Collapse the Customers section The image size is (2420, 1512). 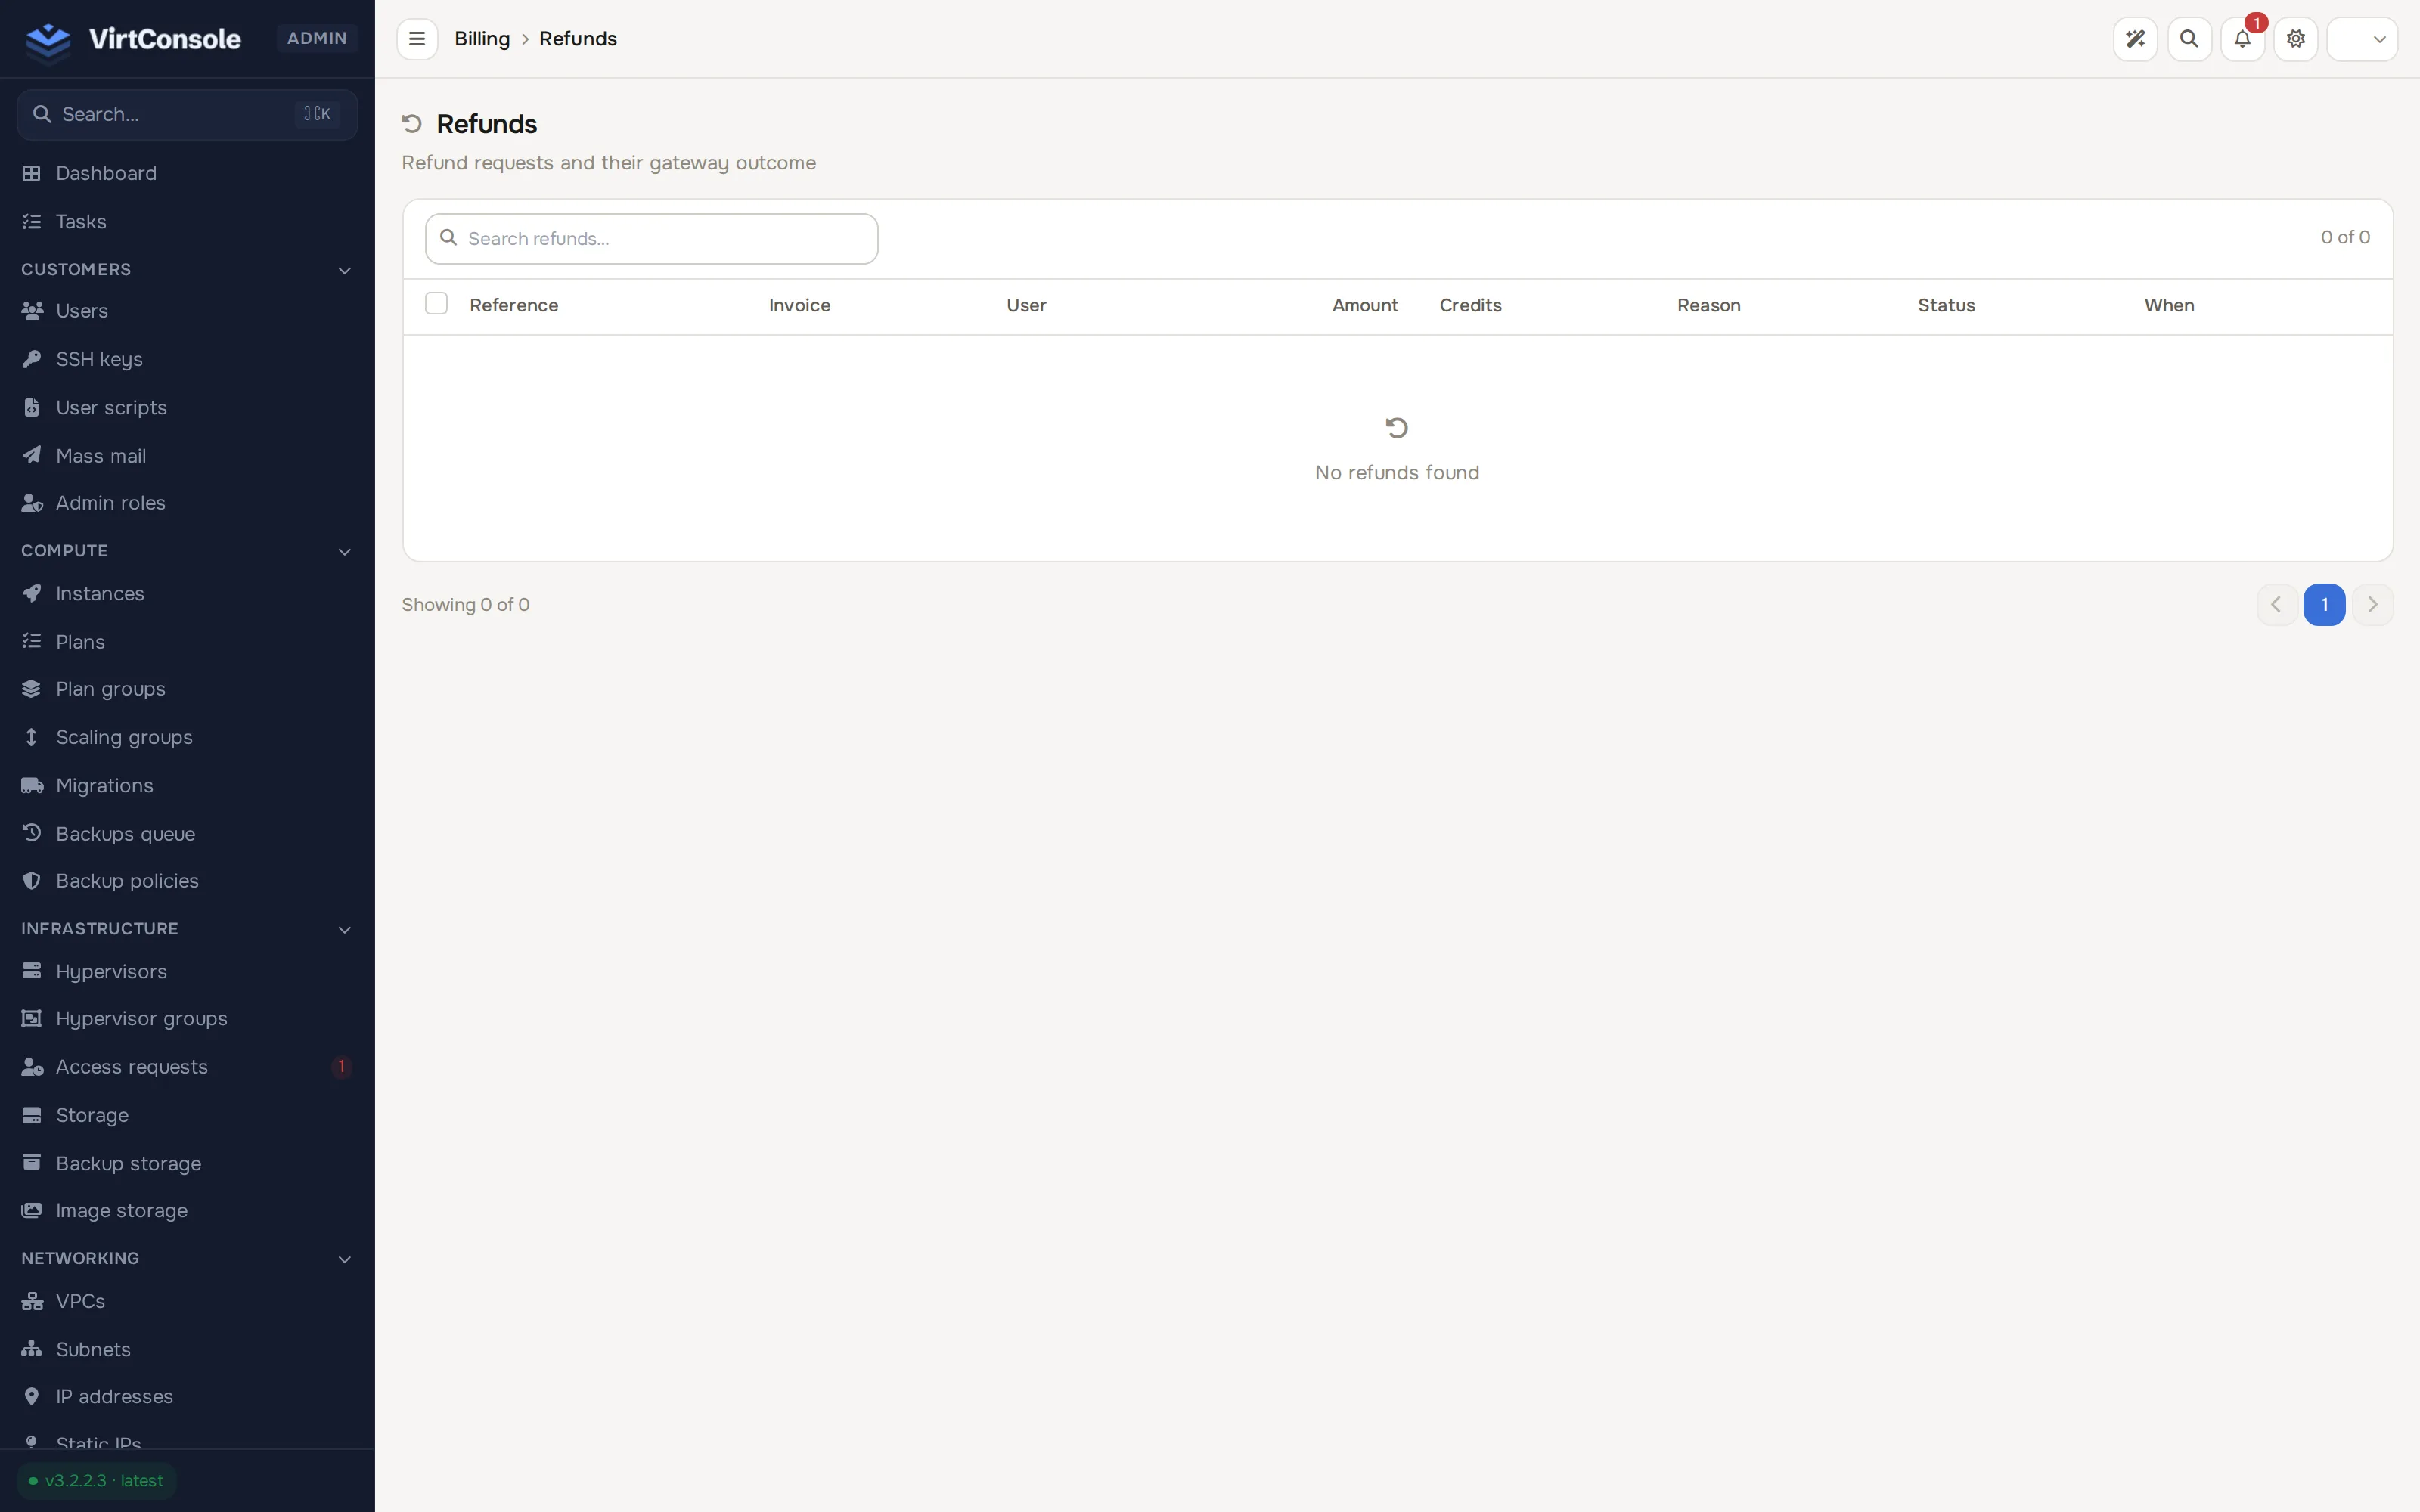[344, 270]
